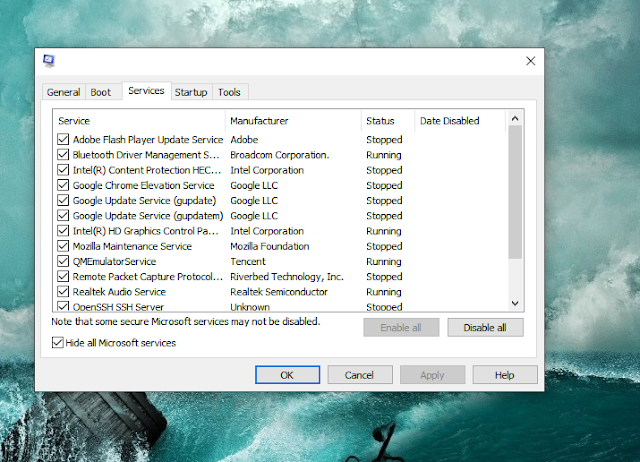The width and height of the screenshot is (640, 462).
Task: Open the Boot tab
Action: [100, 92]
